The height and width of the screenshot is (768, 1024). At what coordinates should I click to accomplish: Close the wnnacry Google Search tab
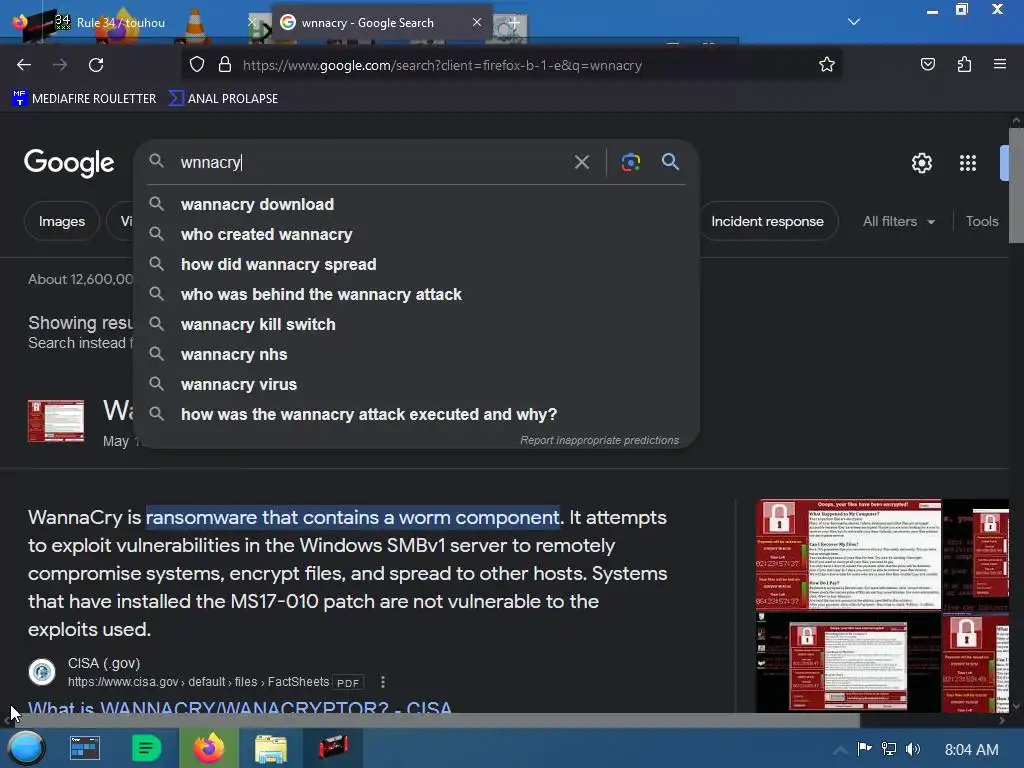pos(477,22)
